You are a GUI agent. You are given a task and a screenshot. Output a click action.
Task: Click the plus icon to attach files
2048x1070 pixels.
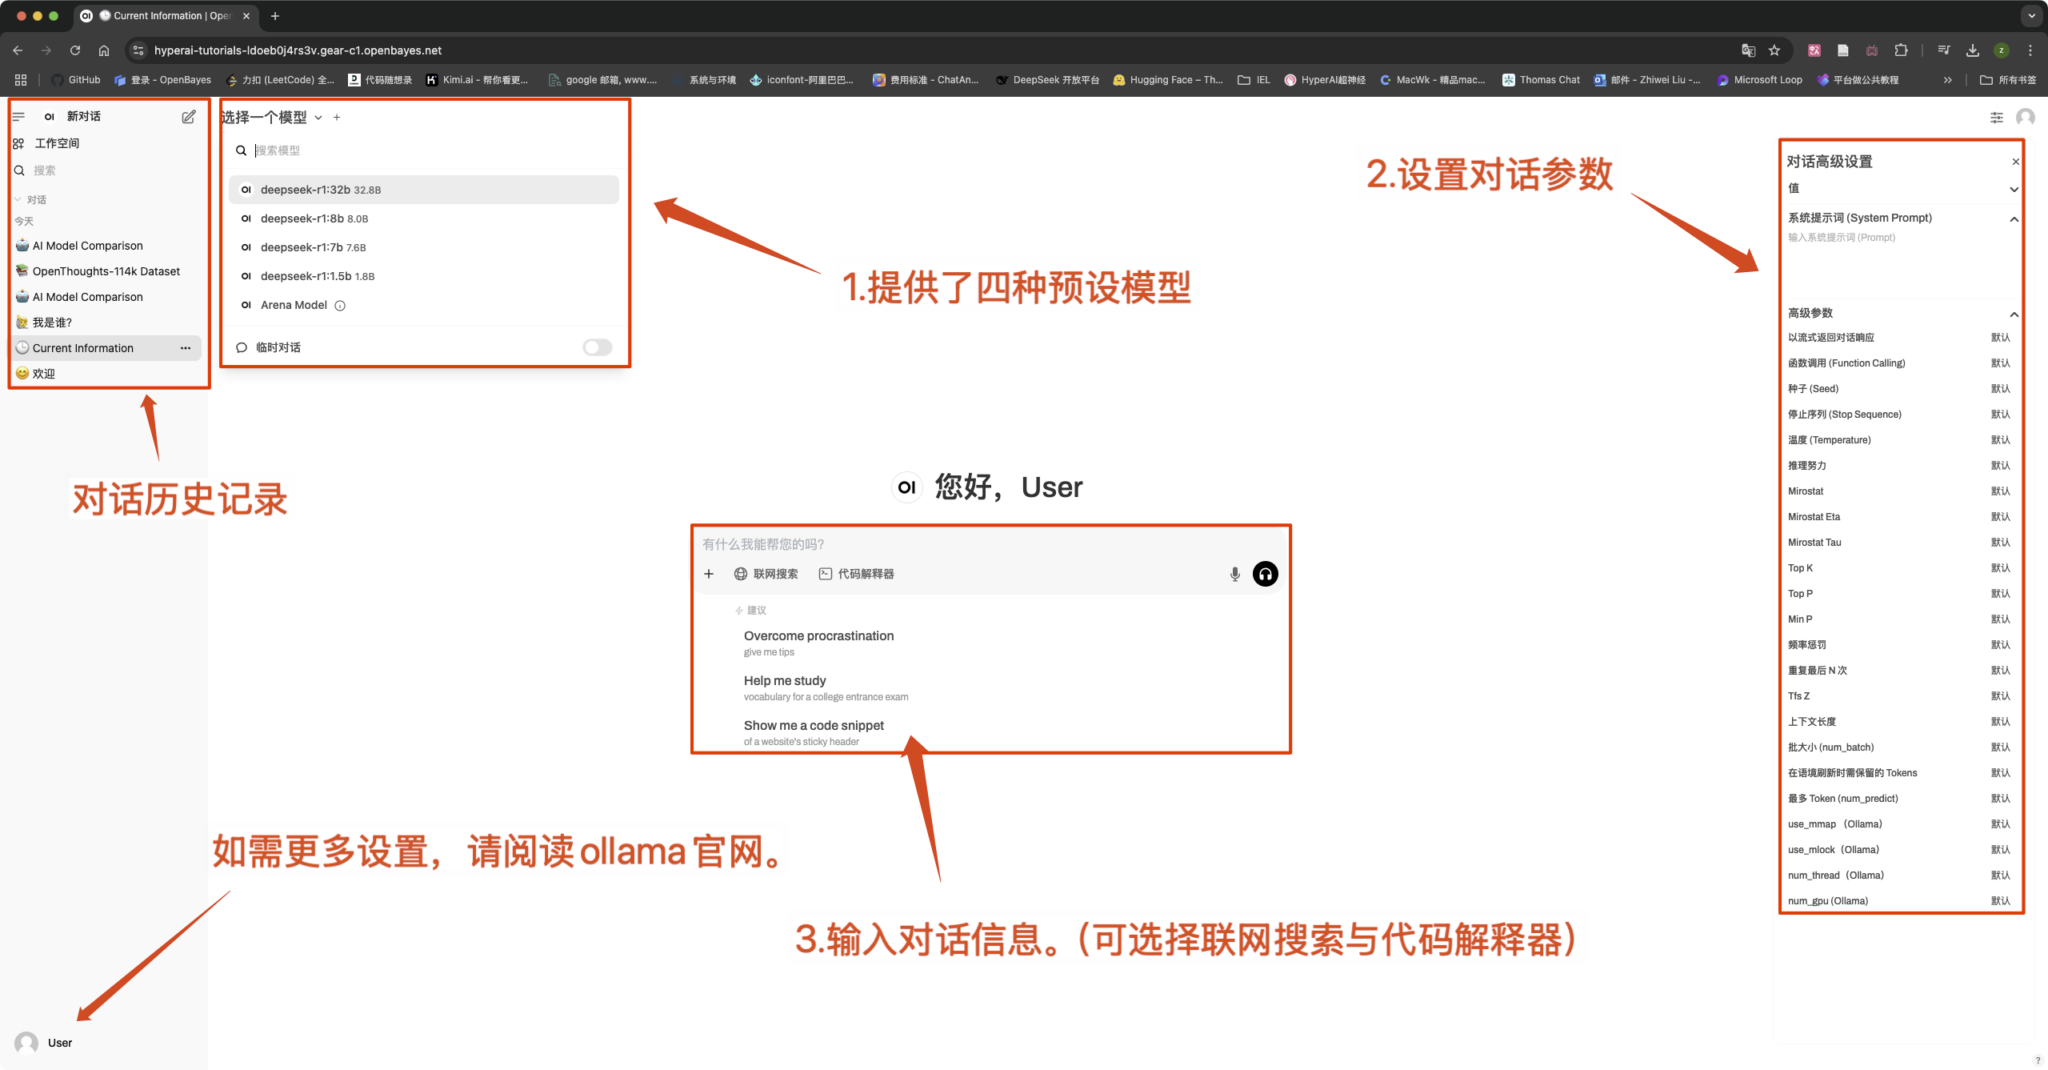[x=709, y=574]
